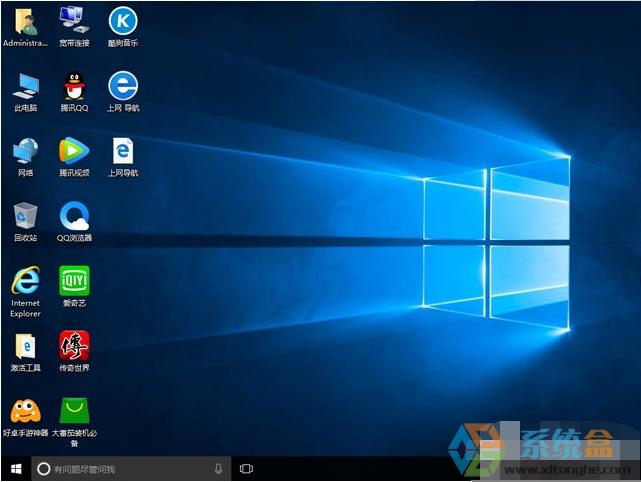The image size is (641, 482).
Task: Open the 上网导航 shortcut beside 腾讯QQ
Action: [122, 86]
